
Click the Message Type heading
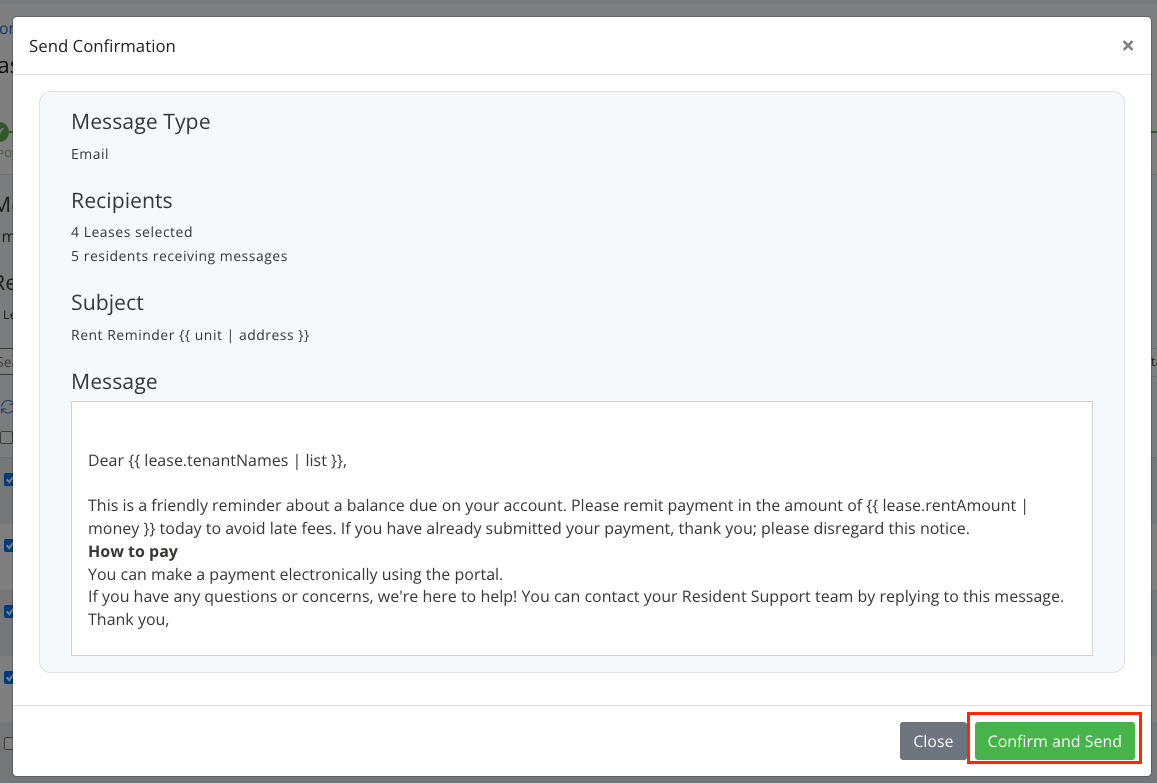click(140, 121)
